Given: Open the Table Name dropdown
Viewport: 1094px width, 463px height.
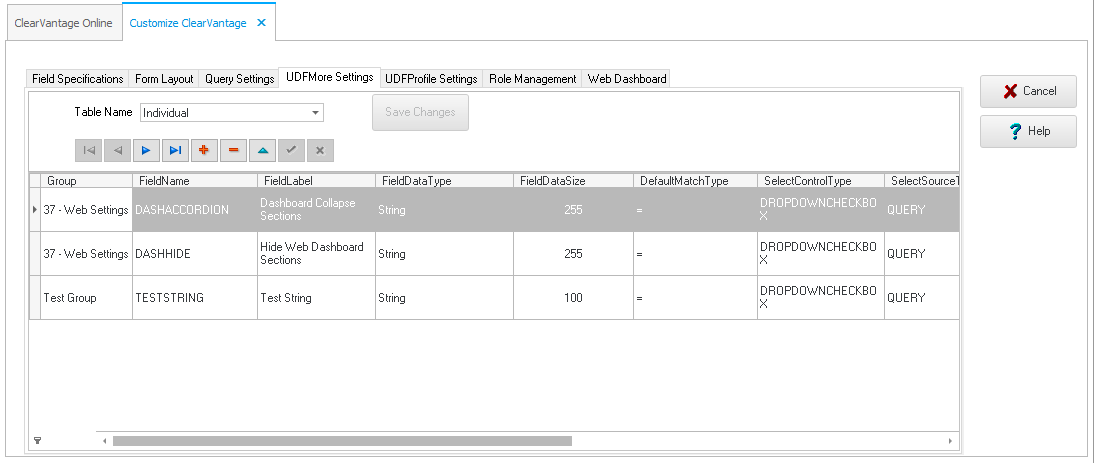Looking at the screenshot, I should 315,112.
